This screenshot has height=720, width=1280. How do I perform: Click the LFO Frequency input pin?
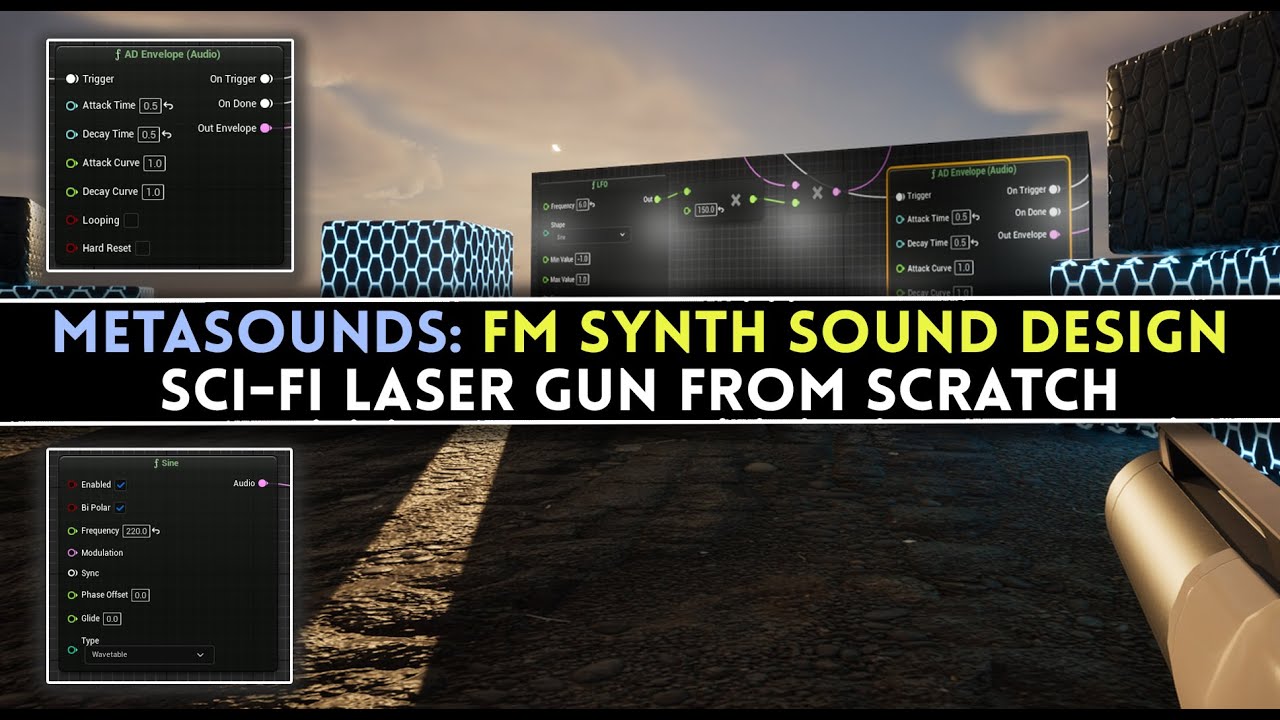tap(545, 205)
